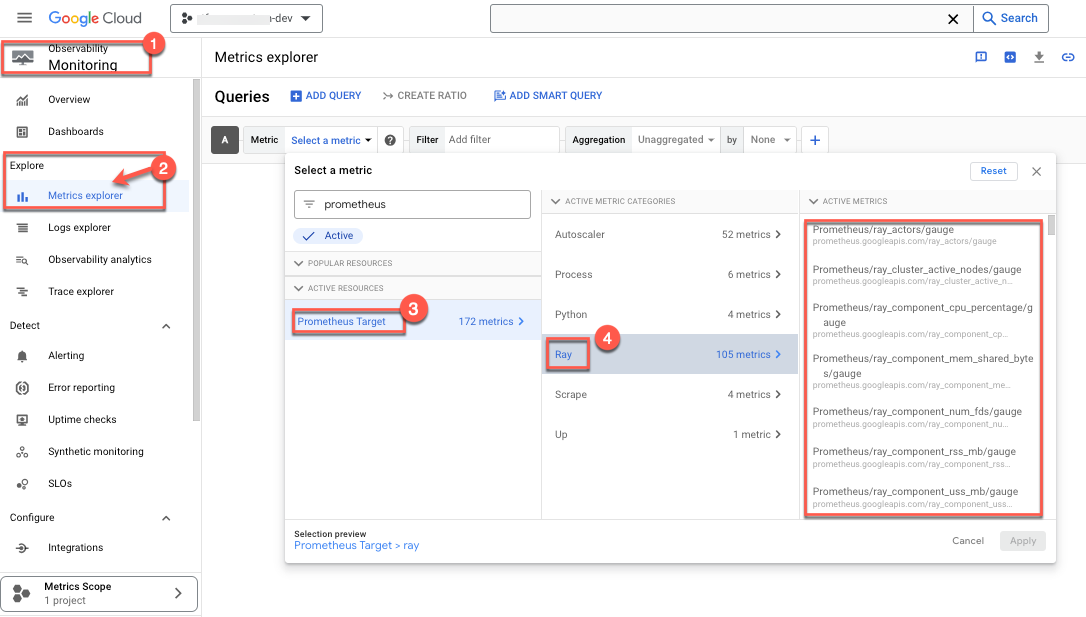Open the code editor icon in header
Screen dimensions: 1086x617
(1010, 57)
